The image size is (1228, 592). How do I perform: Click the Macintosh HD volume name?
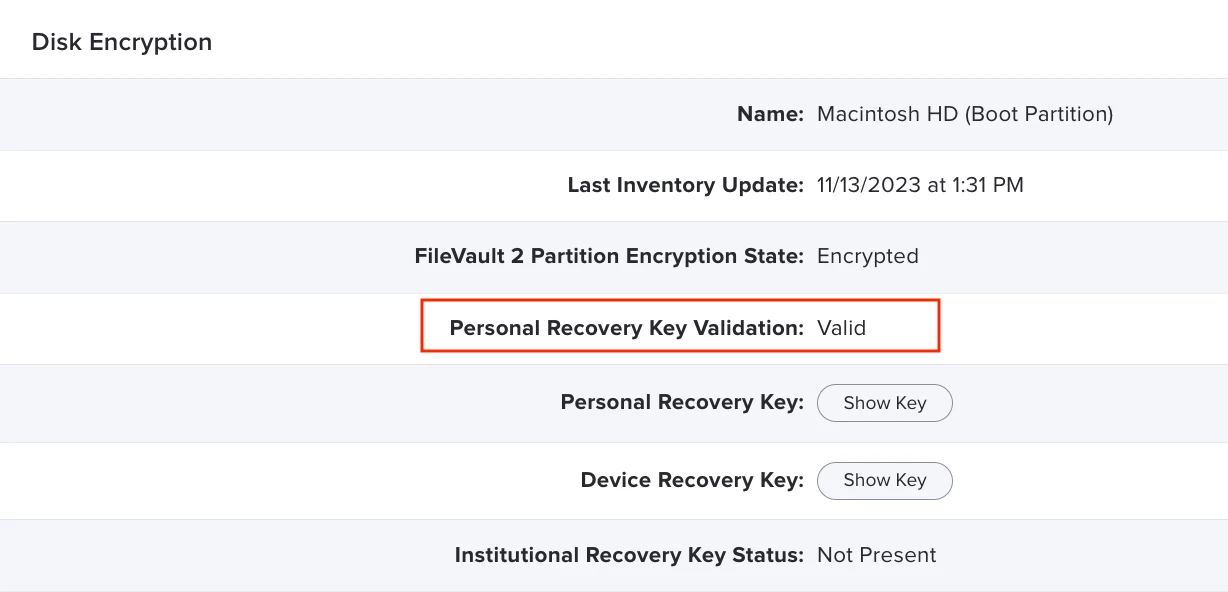(888, 114)
